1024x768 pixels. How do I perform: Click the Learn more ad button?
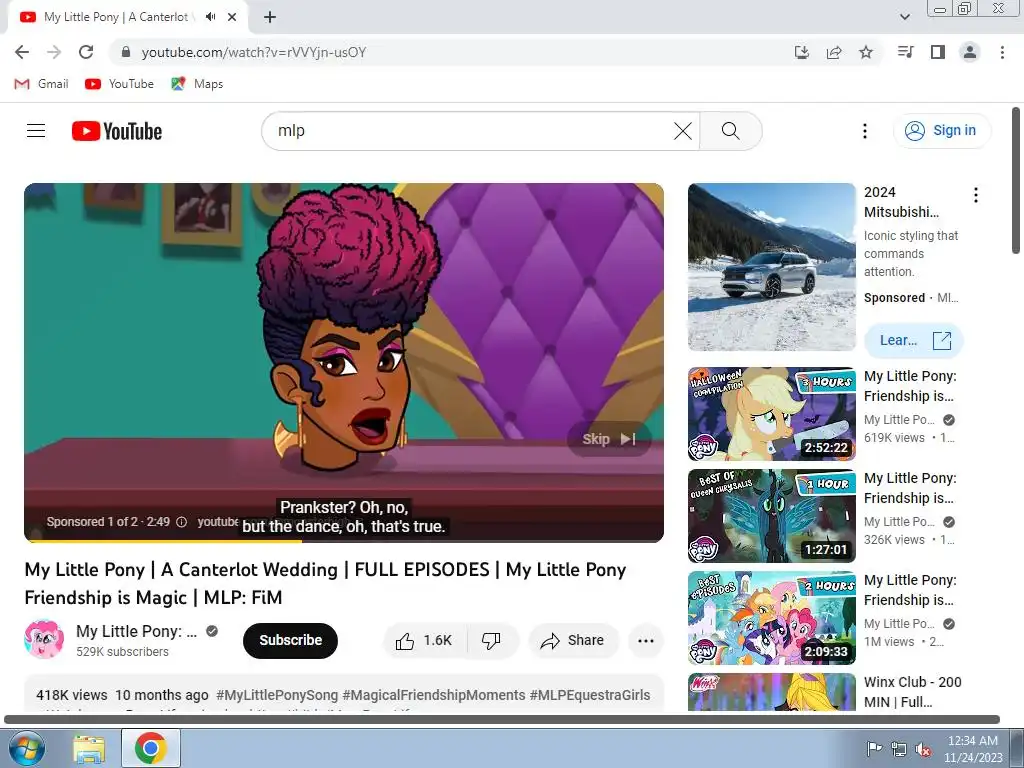(x=913, y=340)
